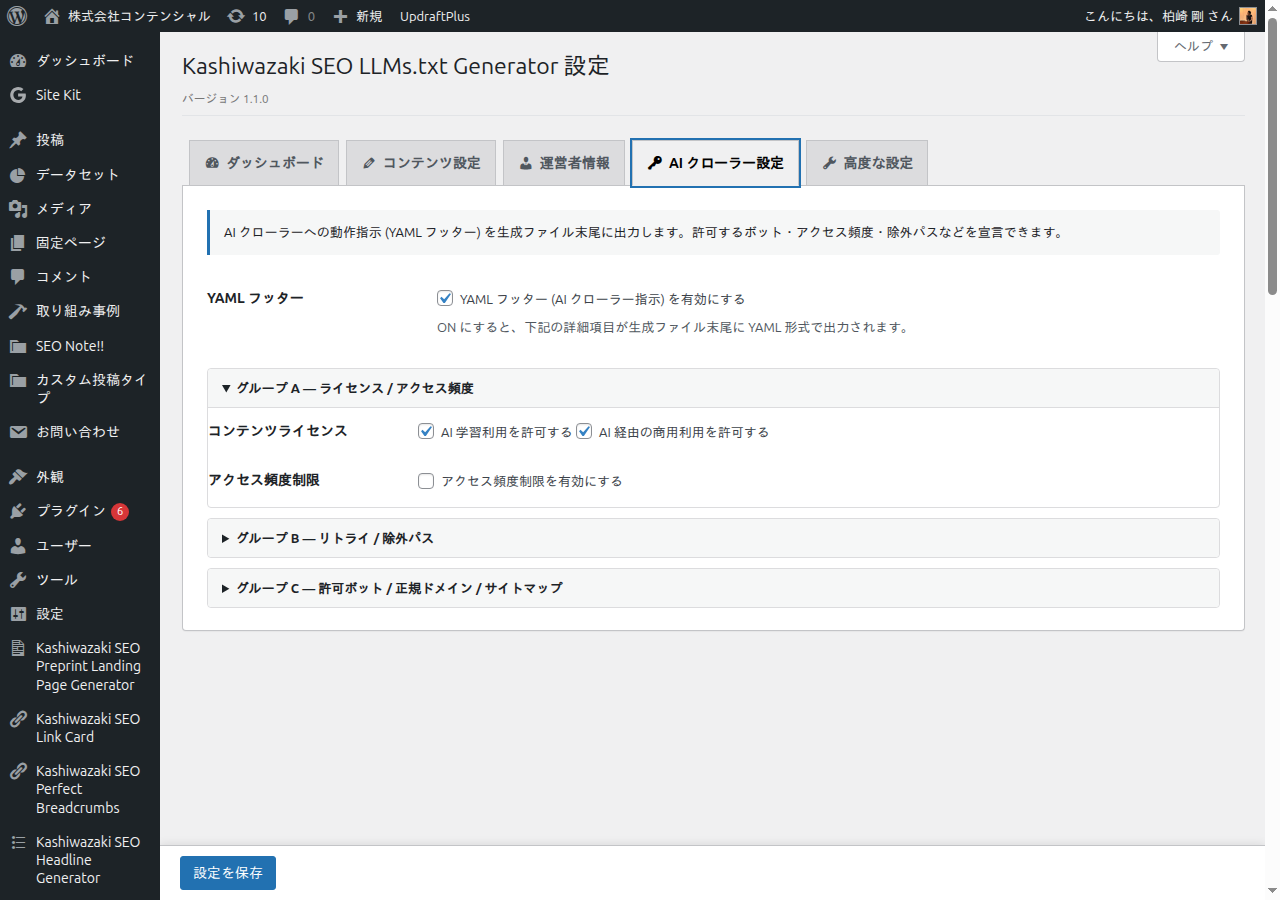Click the 取り組み事例 hammer icon
Viewport: 1280px width, 900px height.
[18, 311]
